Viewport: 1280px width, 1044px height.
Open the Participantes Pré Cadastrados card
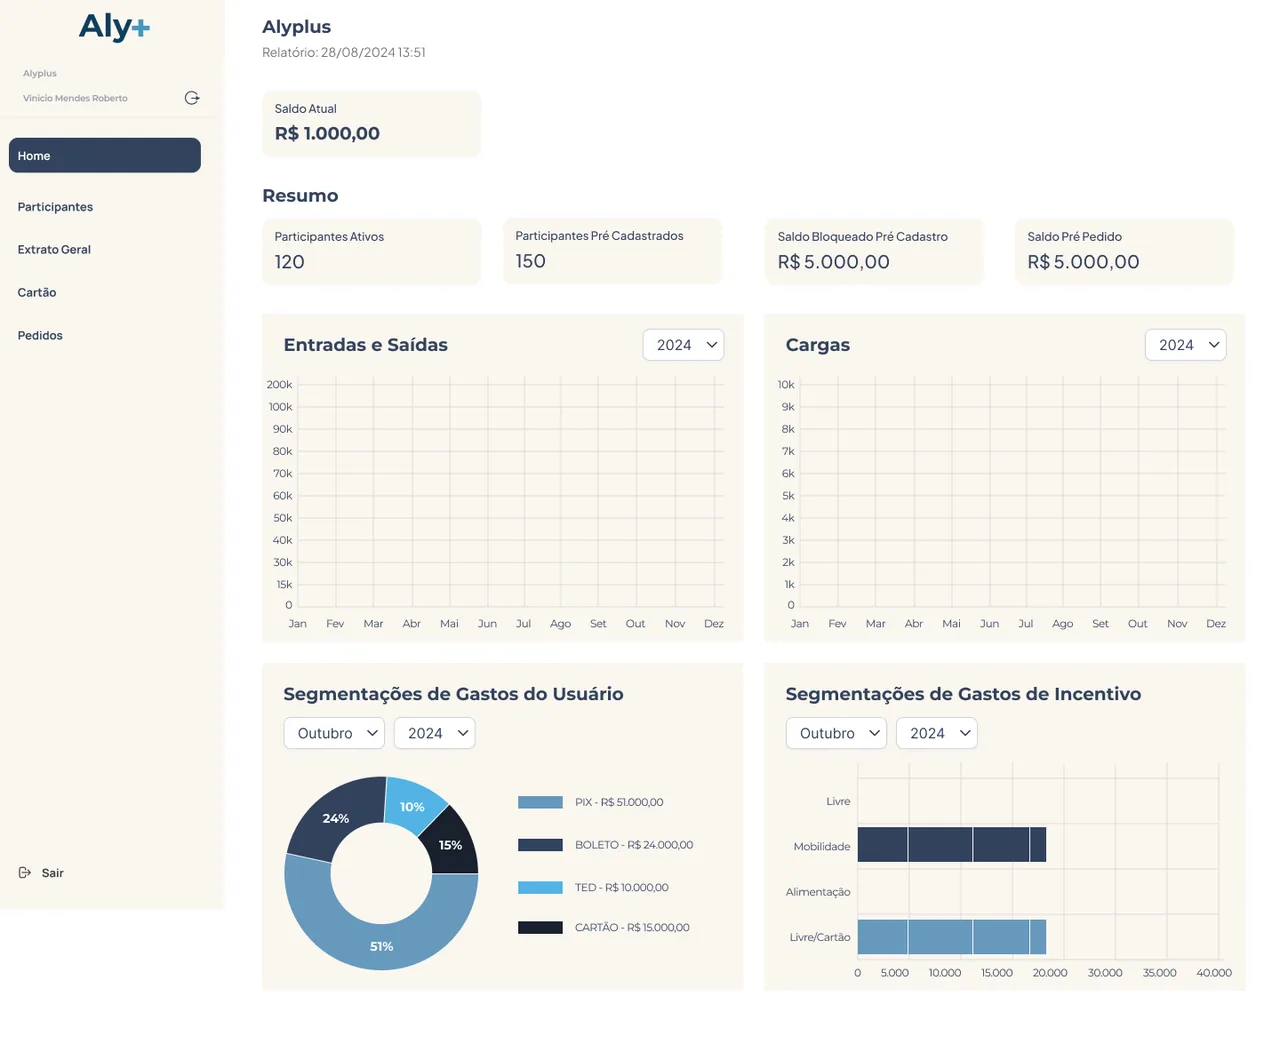pos(612,250)
